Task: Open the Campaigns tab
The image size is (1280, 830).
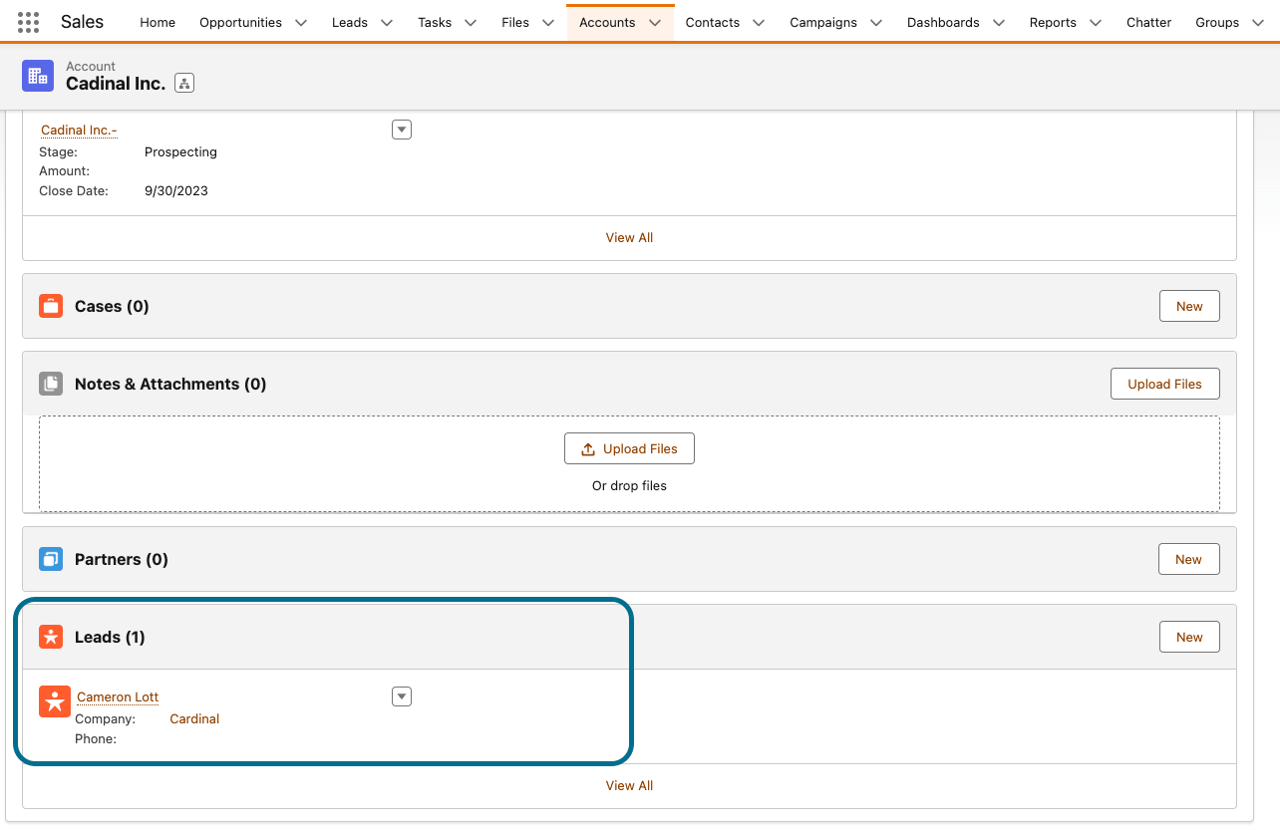Action: (824, 22)
